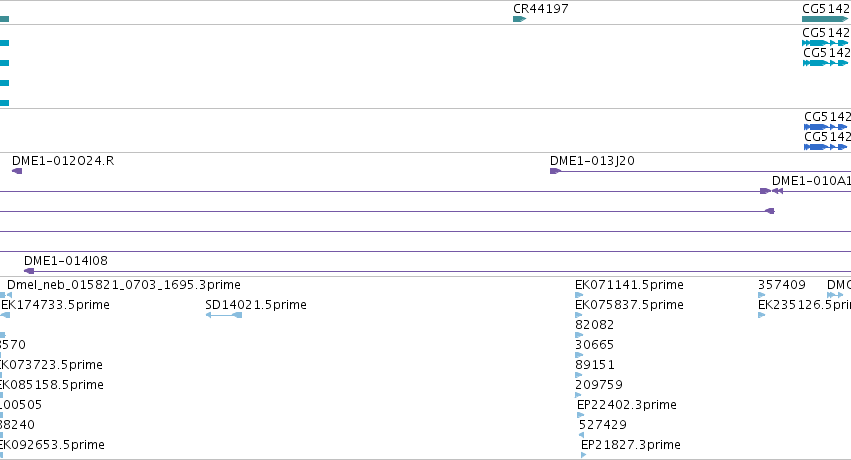Click the DME1-012O24.R label
The image size is (851, 460).
pos(63,161)
